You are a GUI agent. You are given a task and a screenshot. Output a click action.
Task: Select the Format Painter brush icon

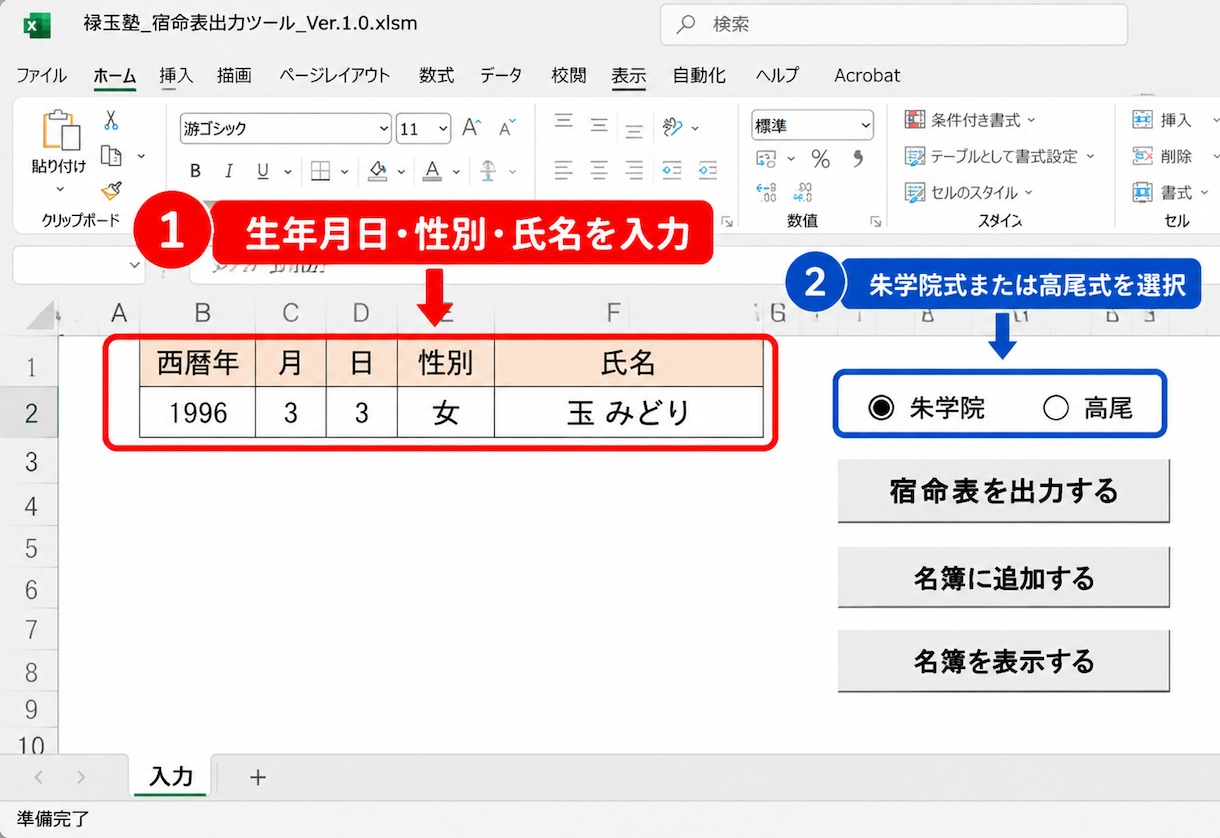pyautogui.click(x=111, y=190)
